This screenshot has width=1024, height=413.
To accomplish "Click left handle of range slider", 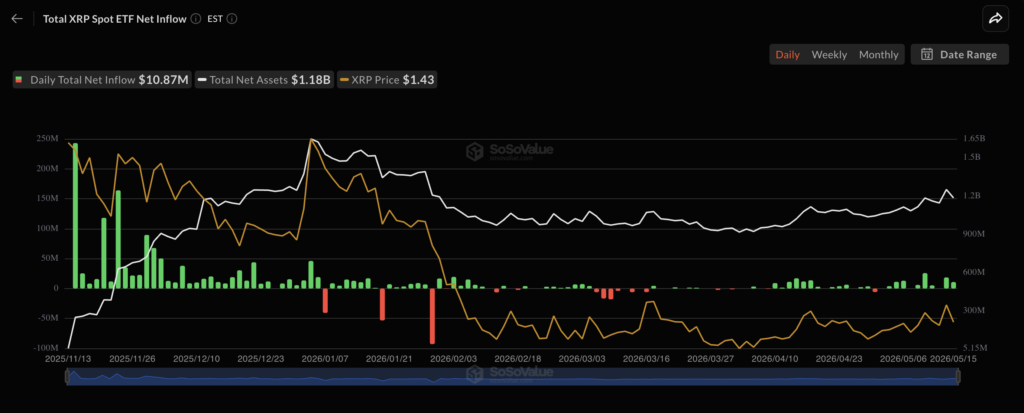I will point(66,376).
